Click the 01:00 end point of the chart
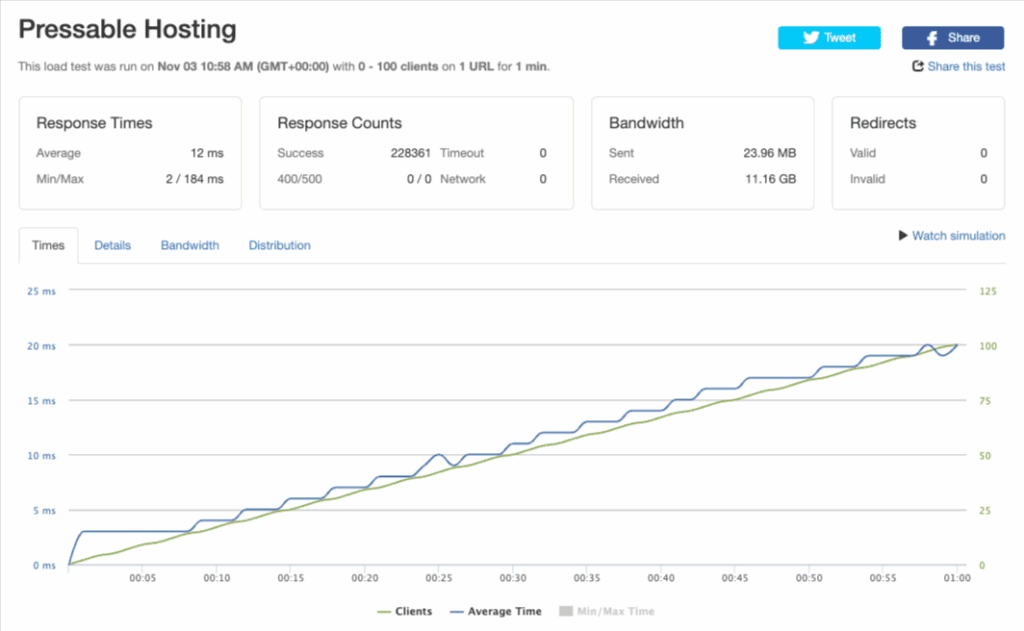Screen dimensions: 1024x631 tap(957, 578)
